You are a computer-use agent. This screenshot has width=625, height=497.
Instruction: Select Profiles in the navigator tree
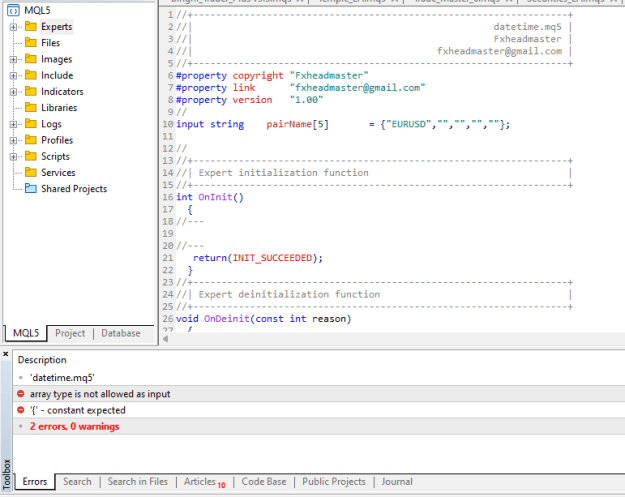pyautogui.click(x=57, y=140)
